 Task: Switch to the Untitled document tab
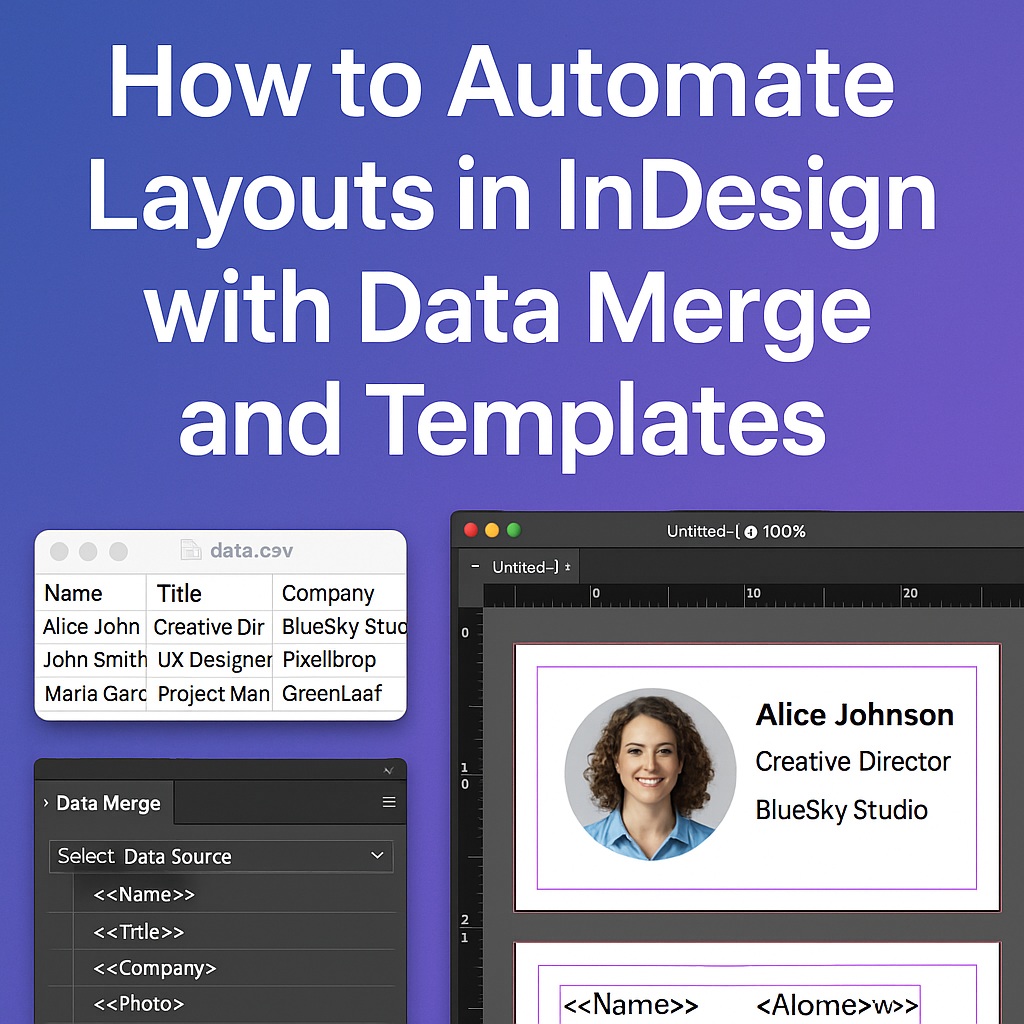coord(524,566)
